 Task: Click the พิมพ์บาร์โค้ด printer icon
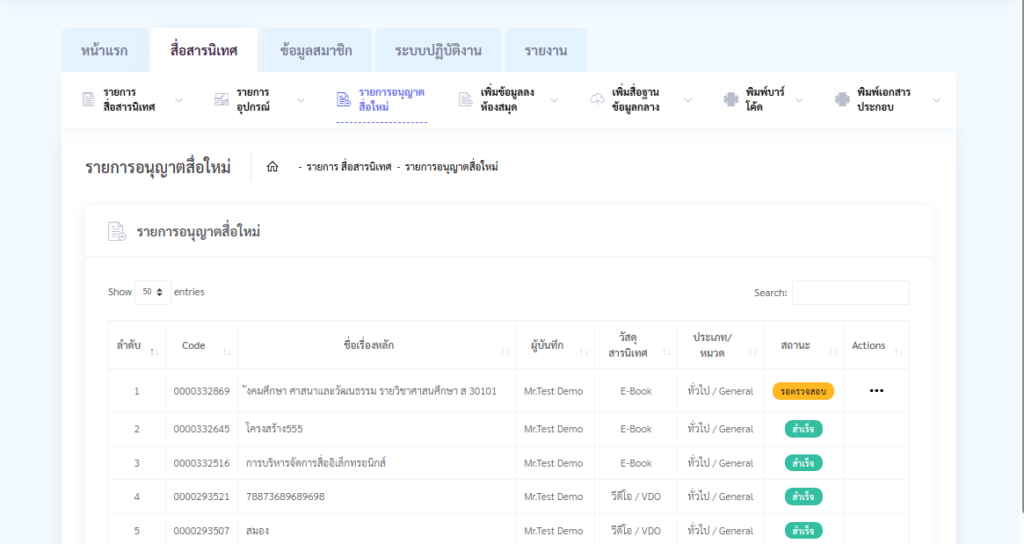(x=731, y=100)
